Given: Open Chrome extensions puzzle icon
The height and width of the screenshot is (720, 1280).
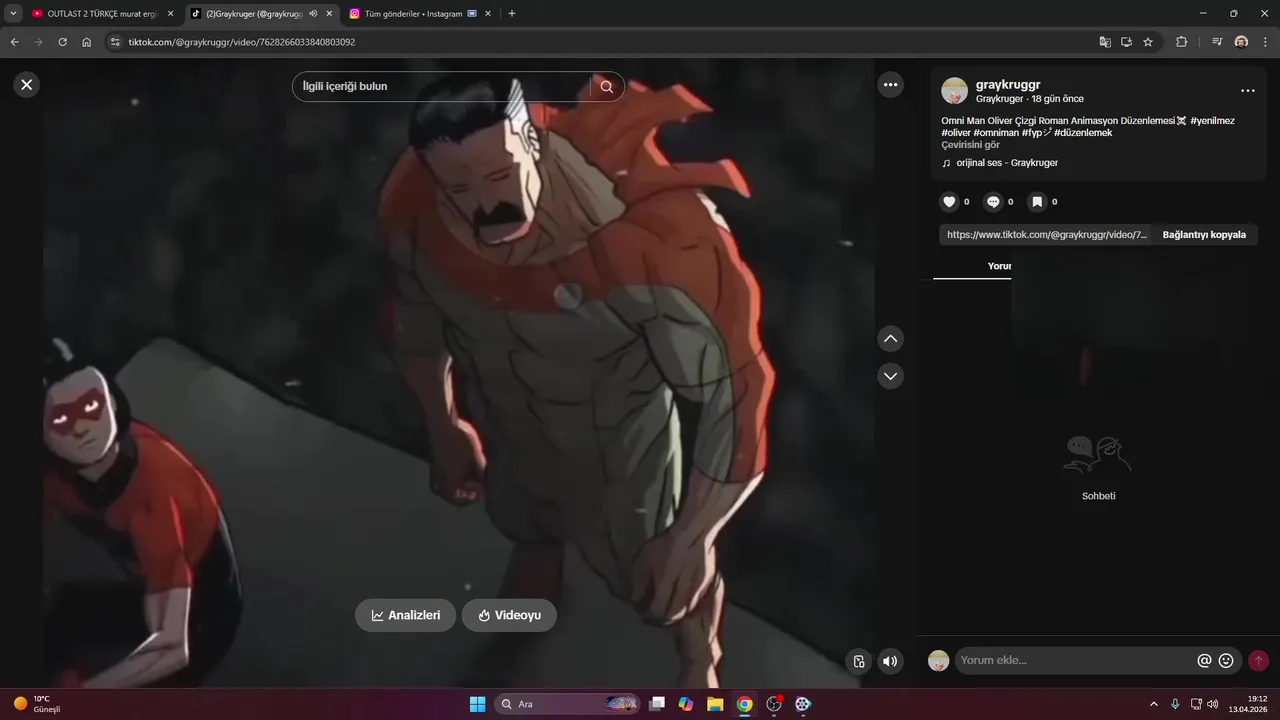Looking at the screenshot, I should click(x=1181, y=42).
